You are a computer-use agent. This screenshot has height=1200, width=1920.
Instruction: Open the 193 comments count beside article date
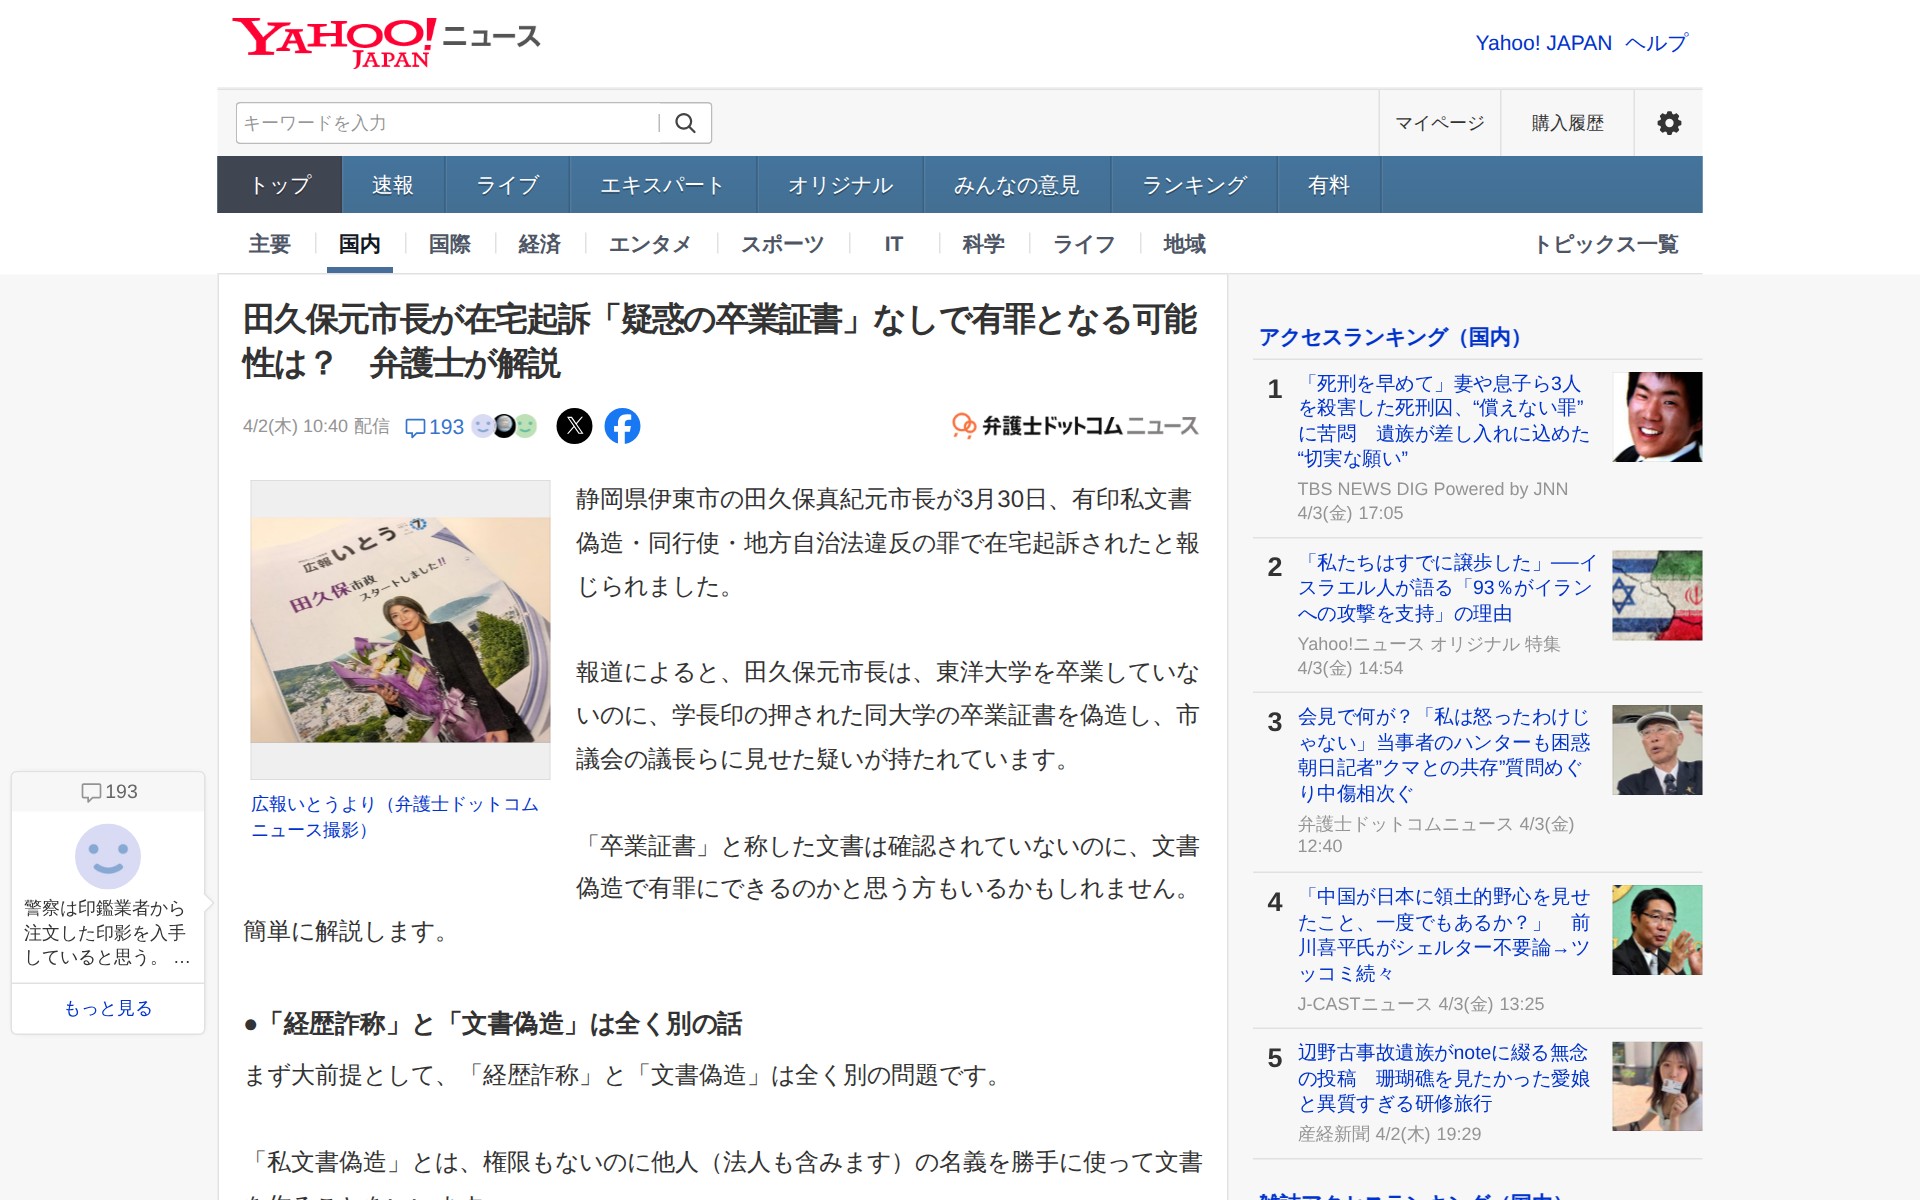435,427
